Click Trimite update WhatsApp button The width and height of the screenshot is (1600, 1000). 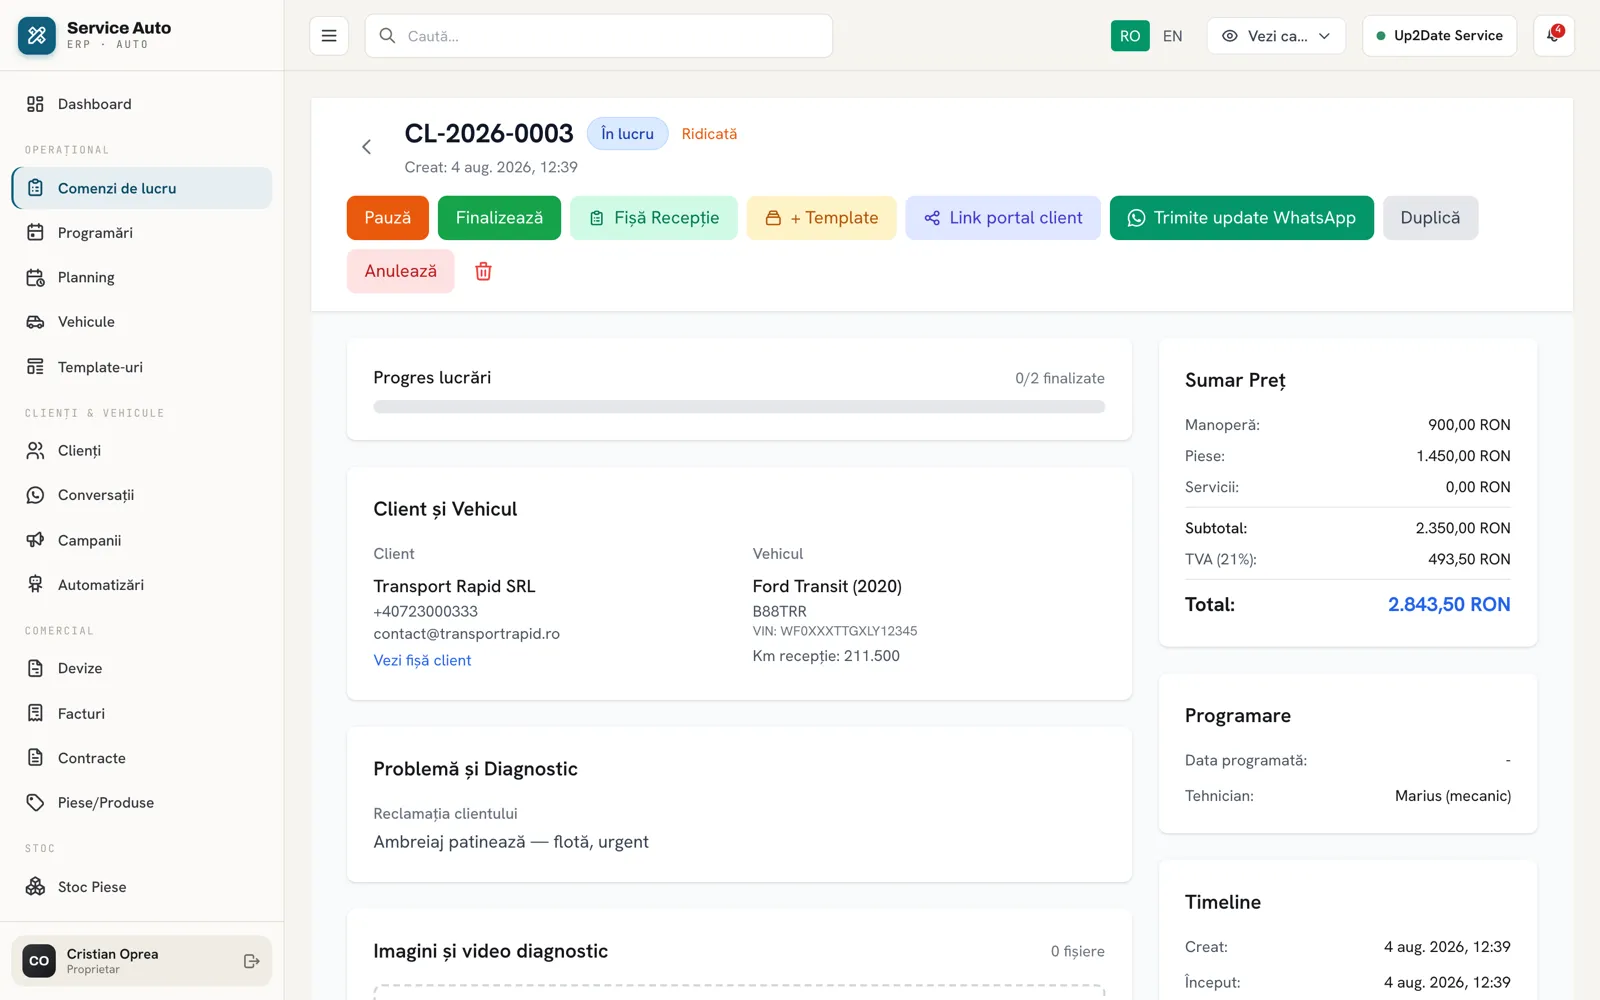pos(1241,218)
